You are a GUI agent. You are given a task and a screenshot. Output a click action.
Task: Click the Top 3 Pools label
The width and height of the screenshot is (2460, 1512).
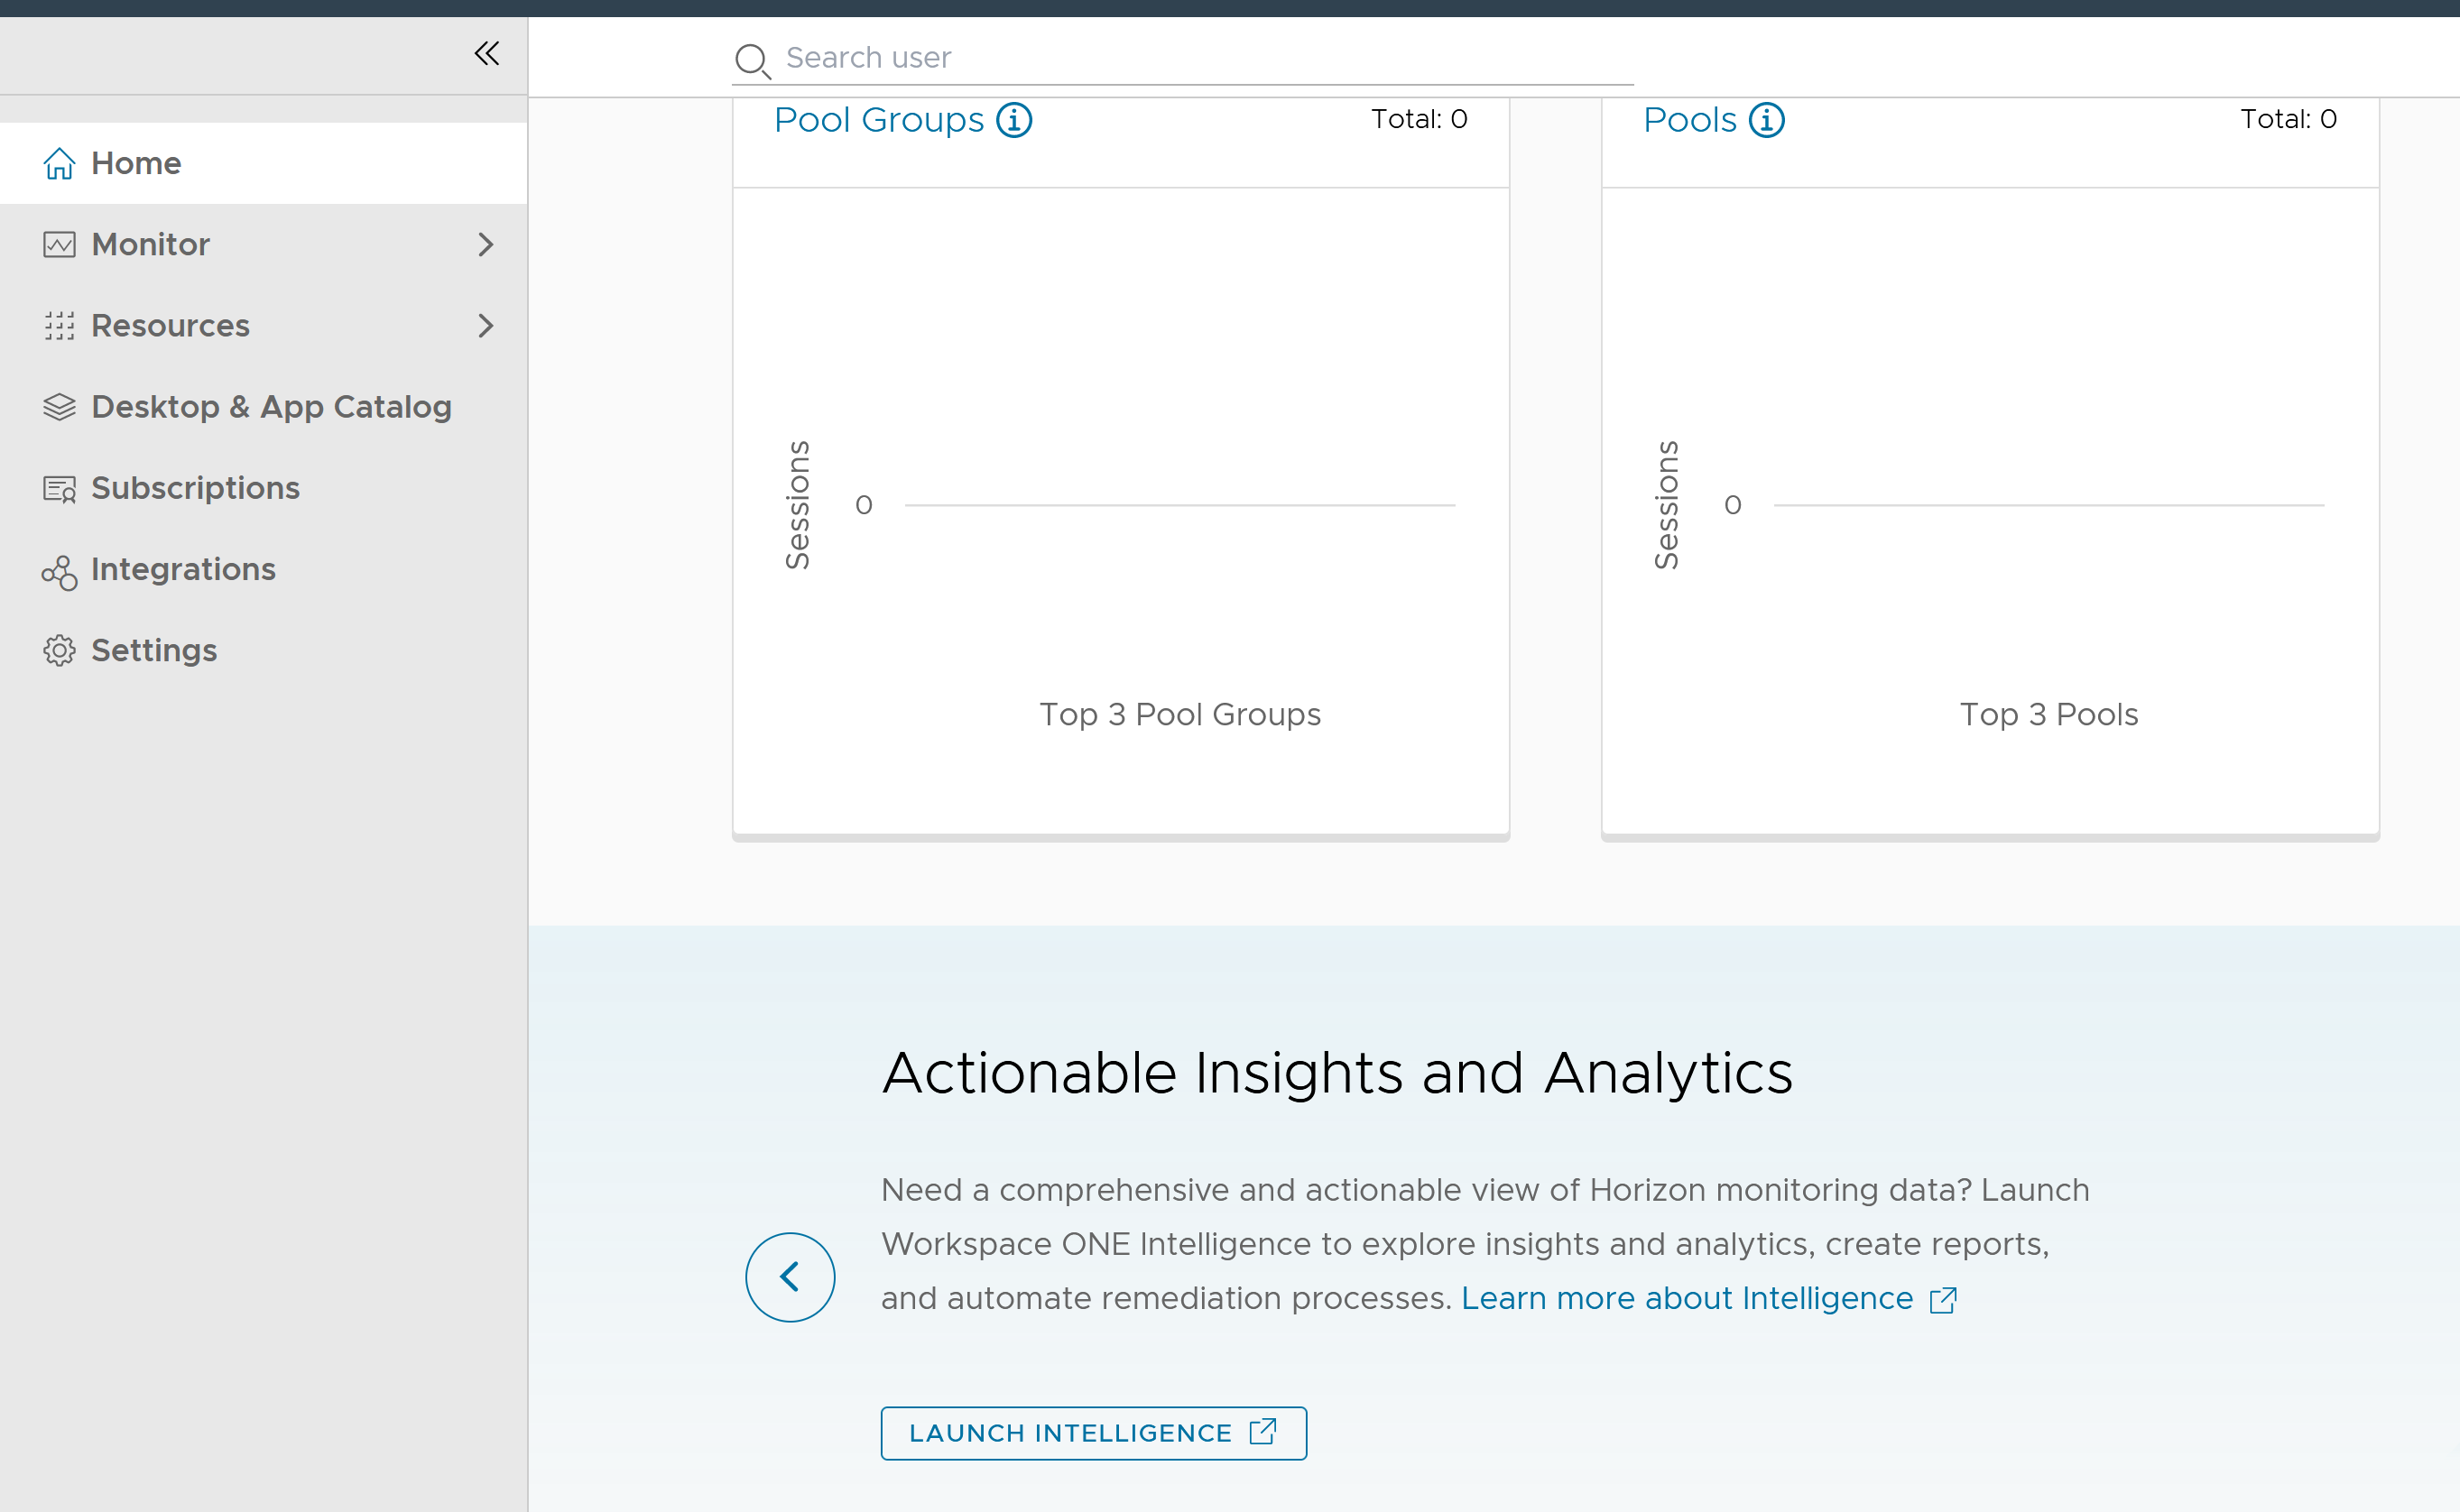tap(2049, 714)
